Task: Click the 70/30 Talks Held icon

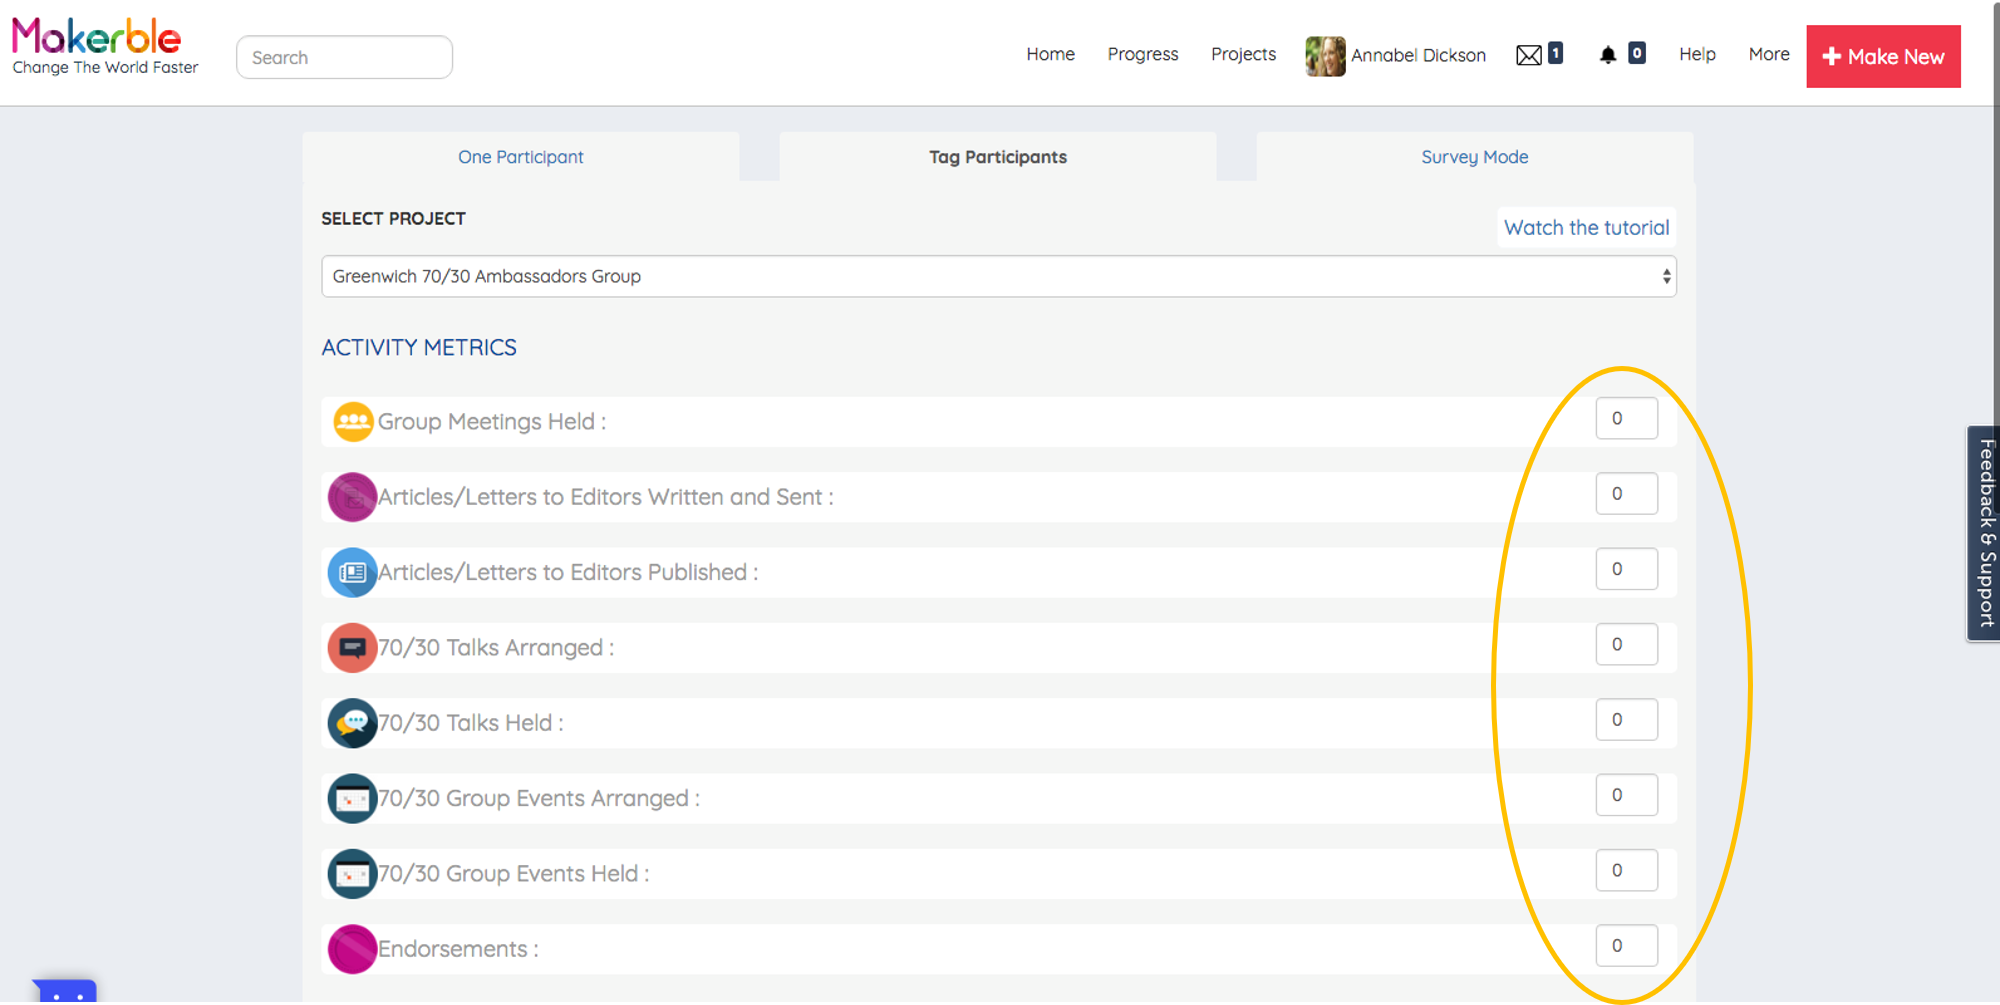Action: [x=352, y=723]
